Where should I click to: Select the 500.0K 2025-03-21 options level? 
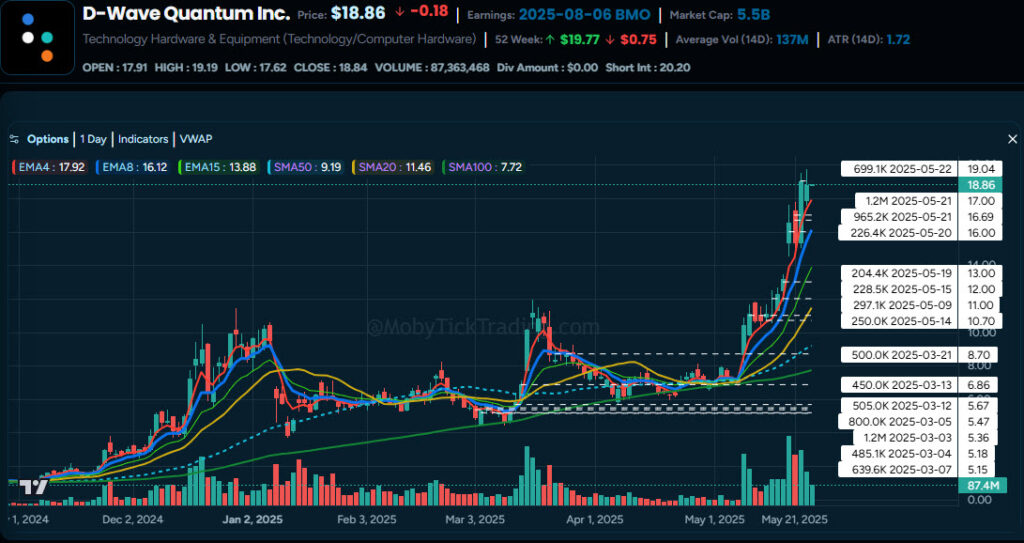click(899, 355)
